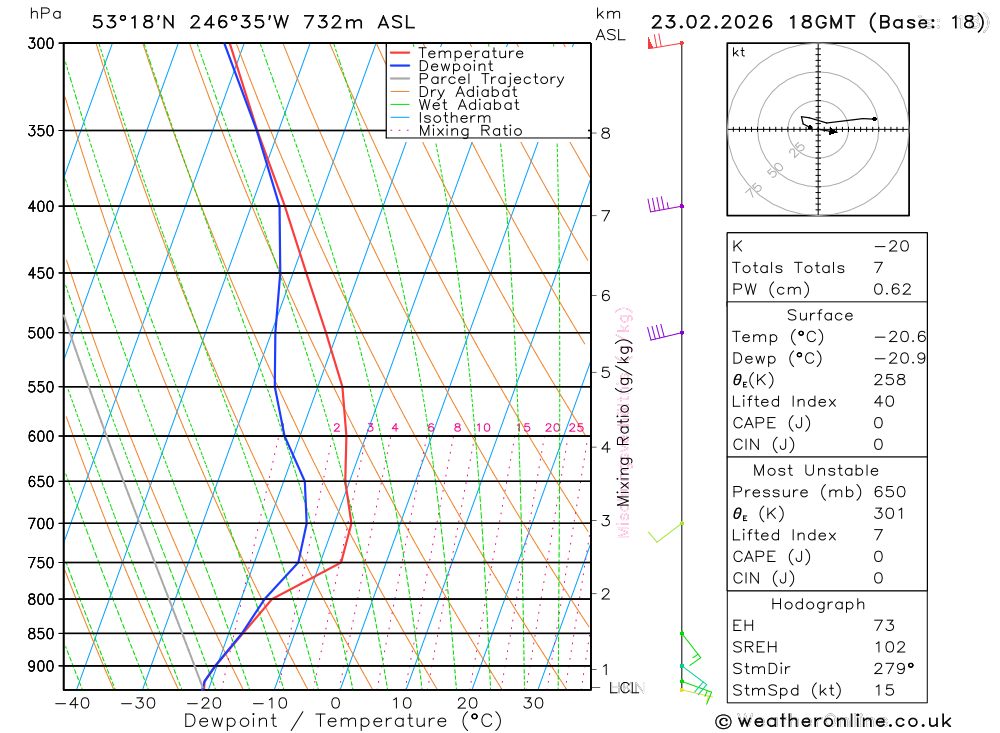
Task: Click the hodograph kt unit label
Action: [x=739, y=52]
